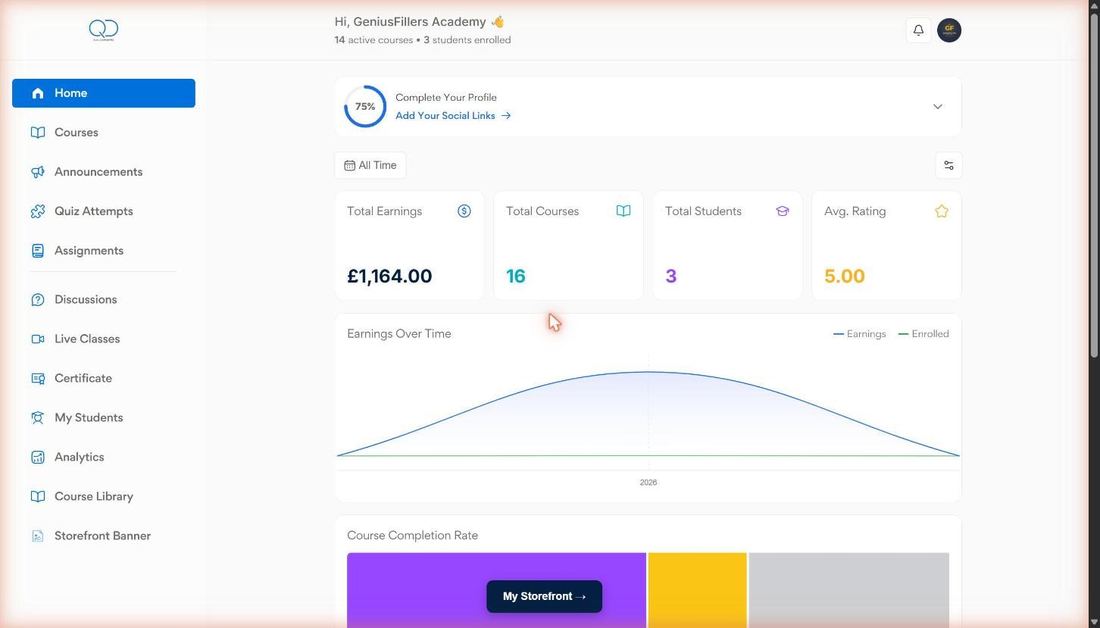This screenshot has width=1100, height=628.
Task: Open the GF profile avatar
Action: 949,30
